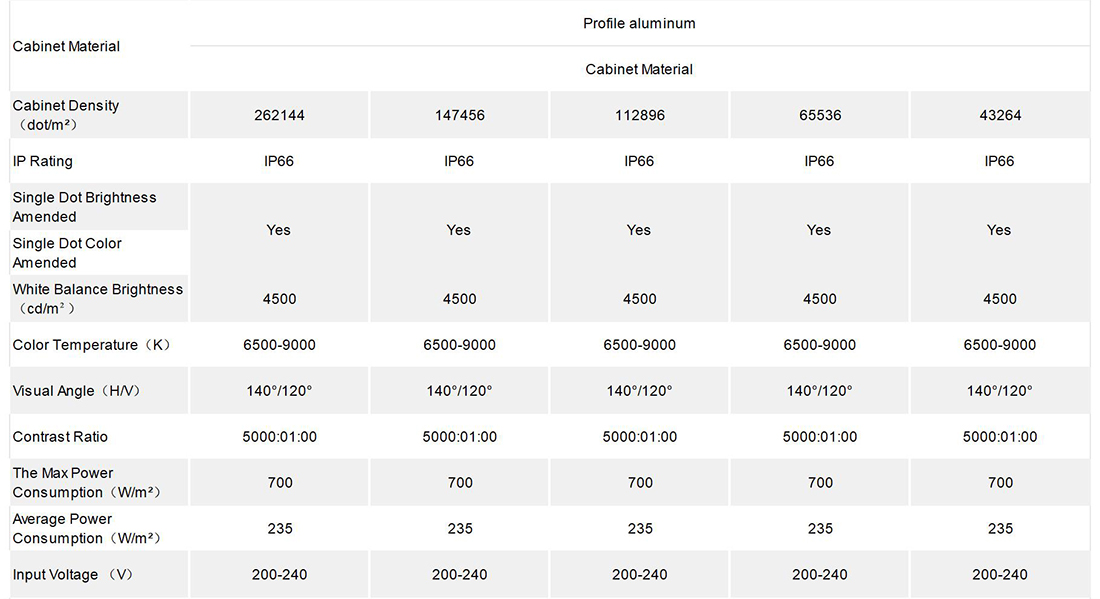
Task: Select the Color Temperature (K) label
Action: [91, 345]
